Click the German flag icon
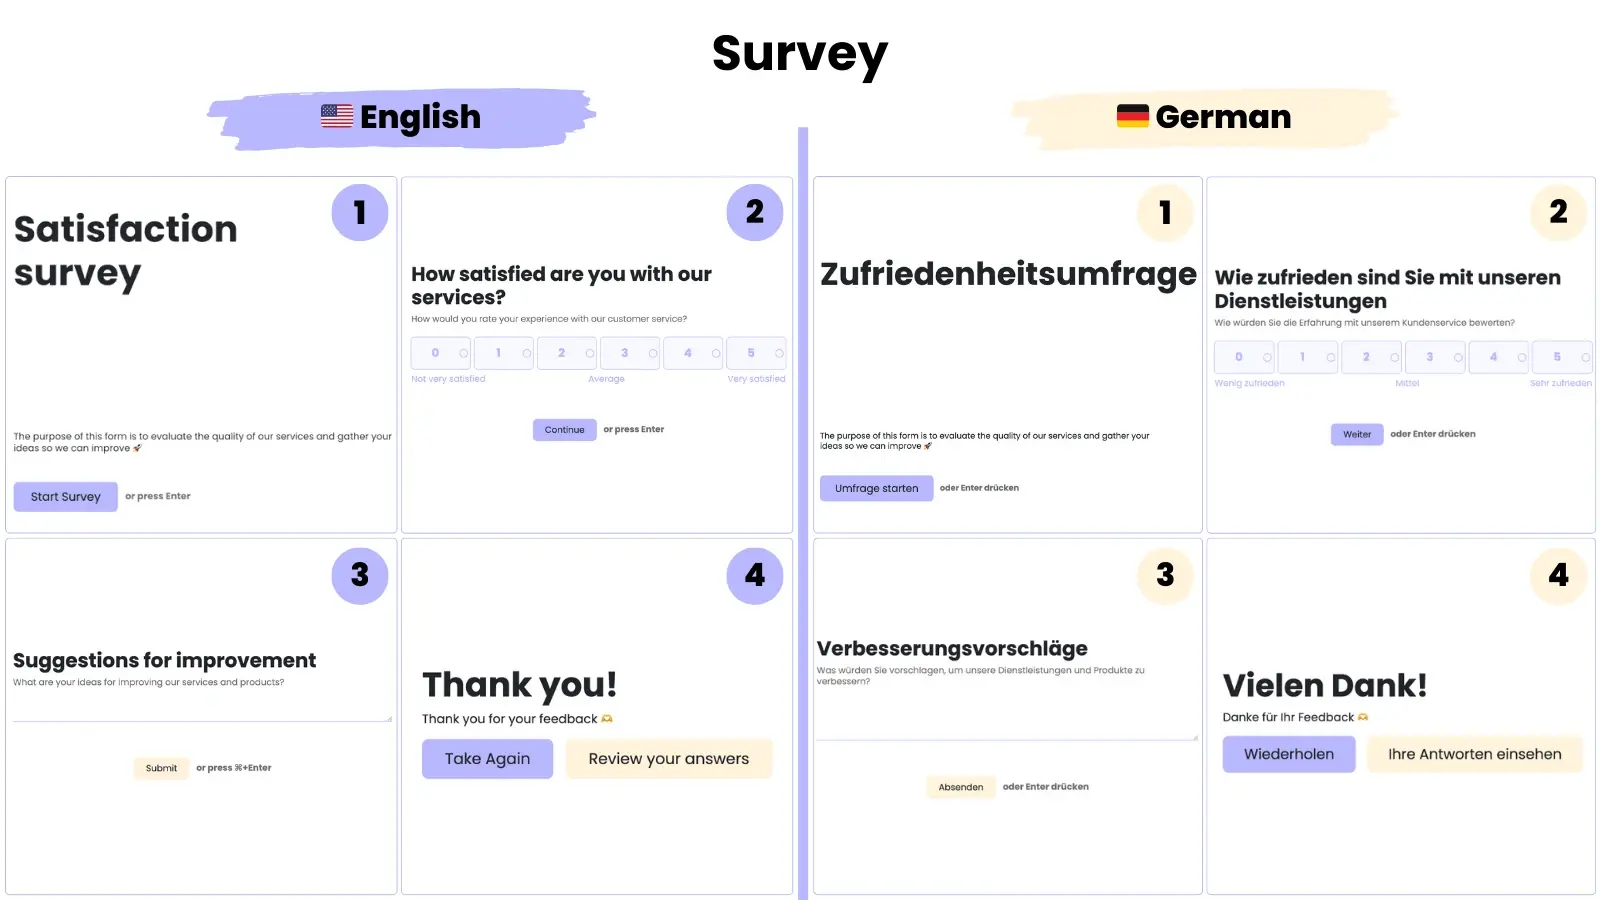1600x900 pixels. click(1132, 116)
